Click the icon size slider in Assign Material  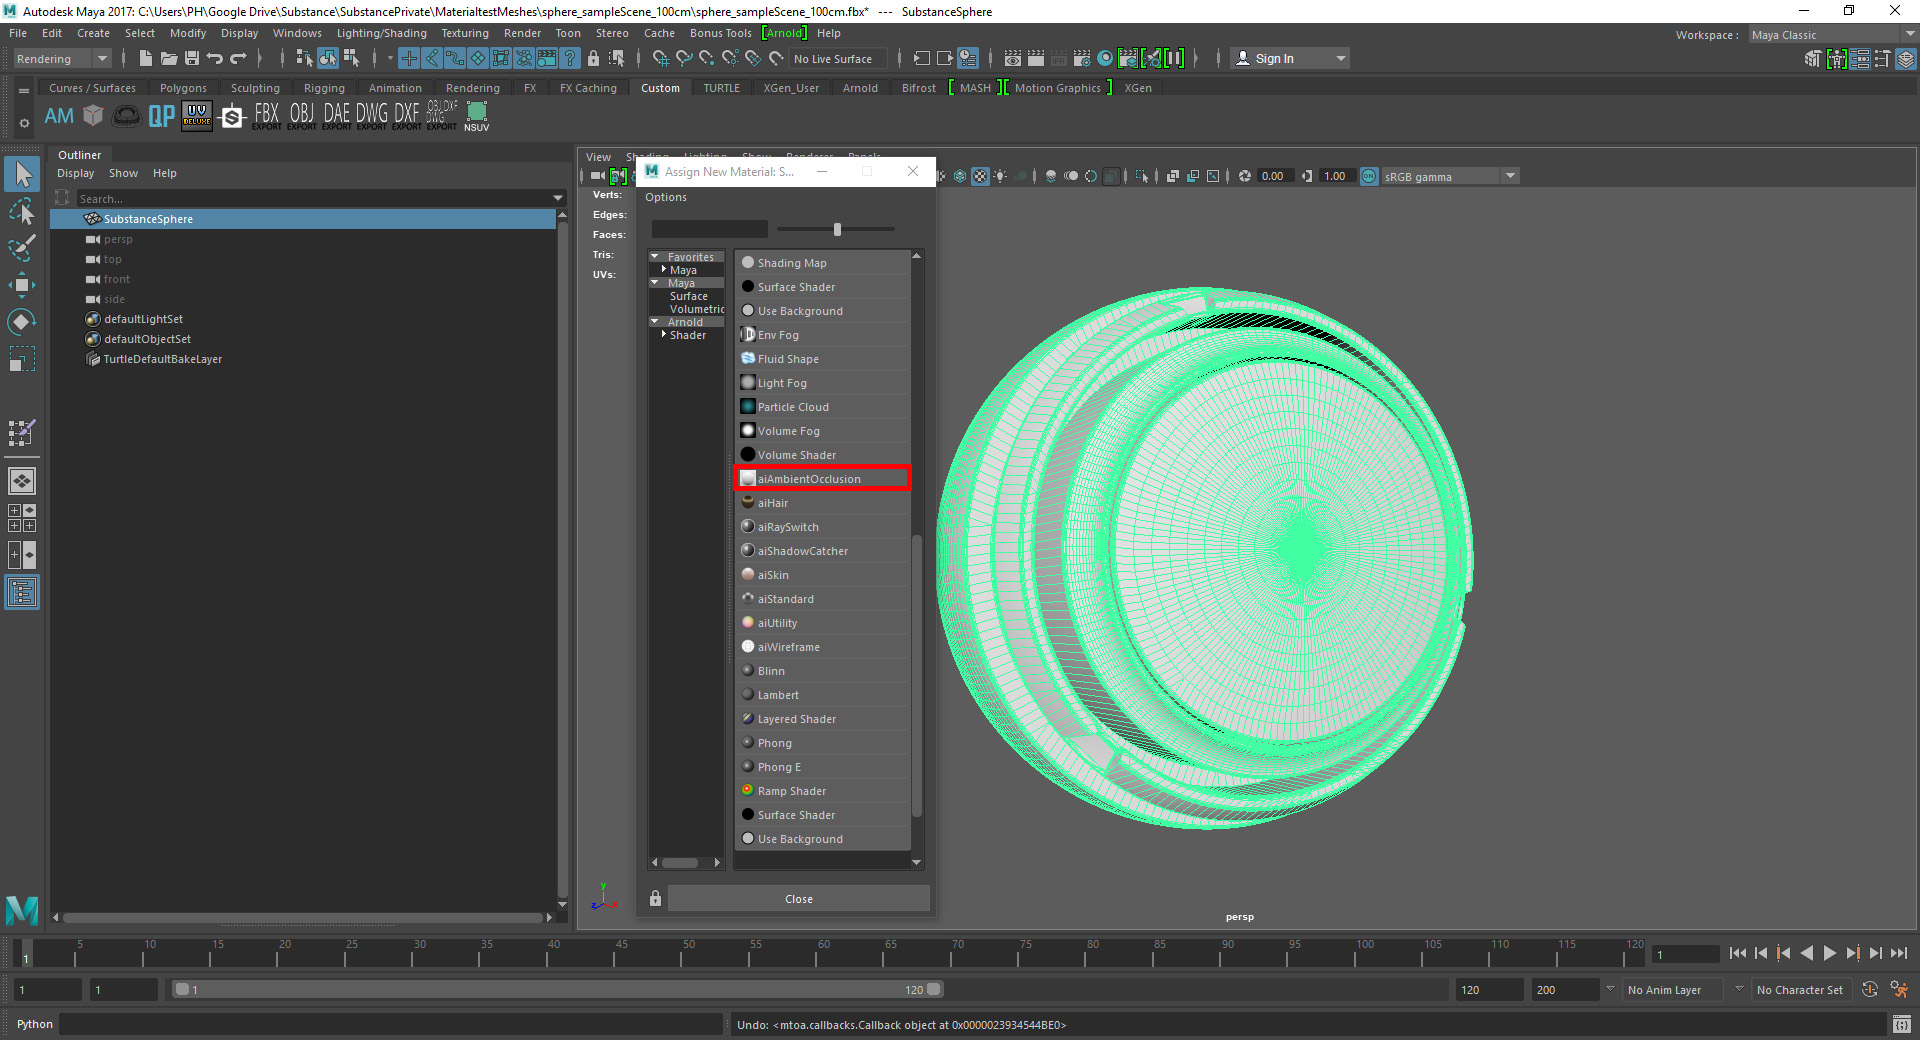tap(837, 229)
